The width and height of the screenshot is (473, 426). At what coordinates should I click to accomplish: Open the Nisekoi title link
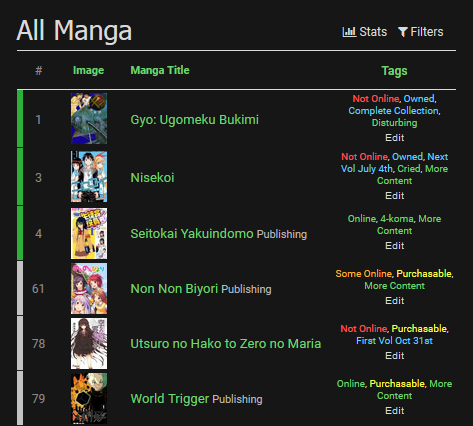pos(152,178)
